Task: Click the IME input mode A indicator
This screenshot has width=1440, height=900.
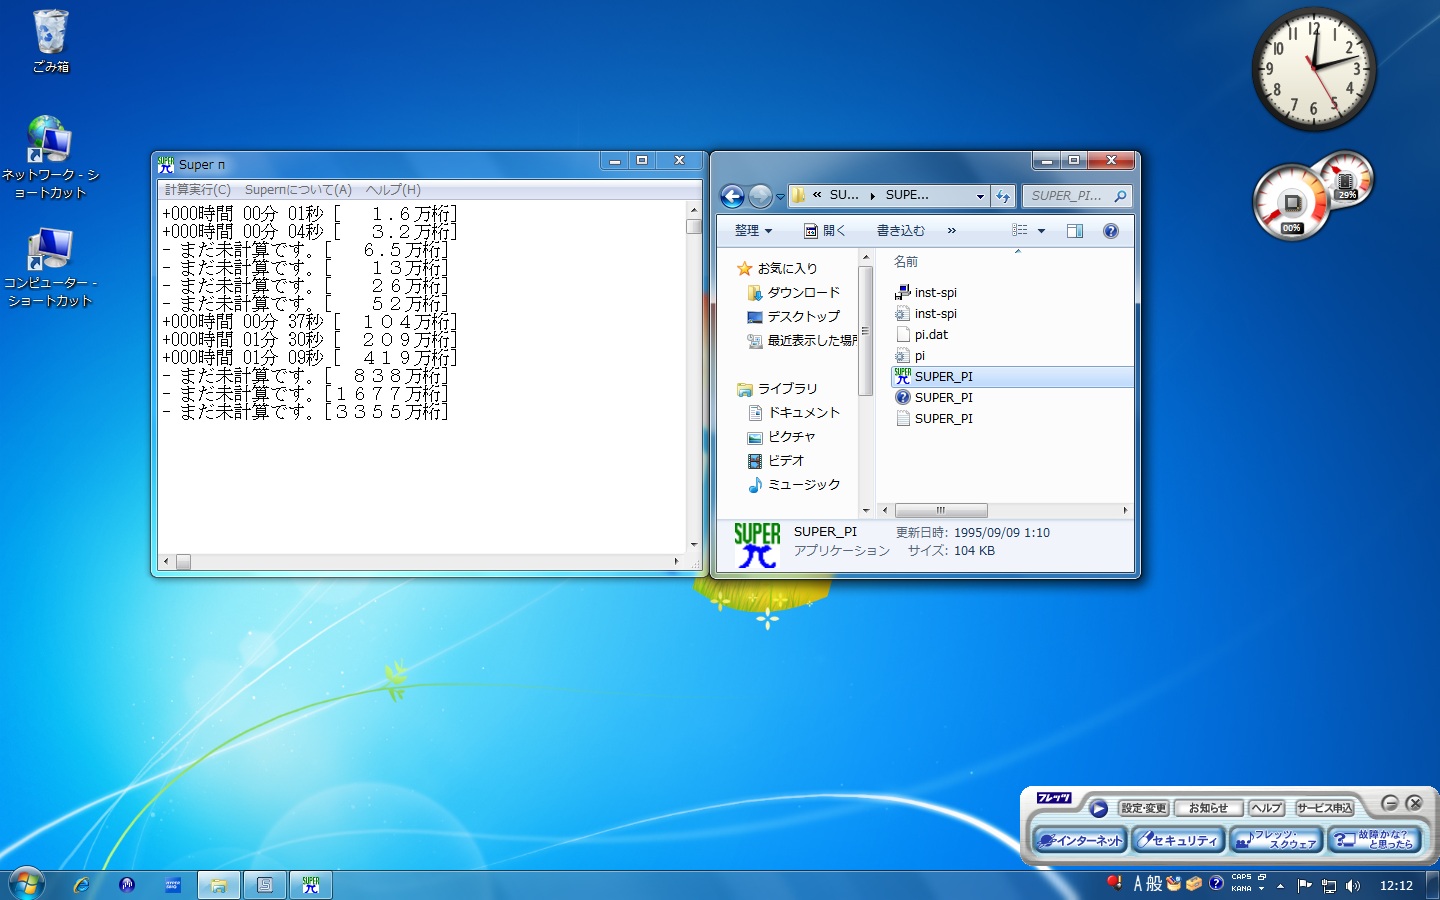Action: pyautogui.click(x=1138, y=884)
